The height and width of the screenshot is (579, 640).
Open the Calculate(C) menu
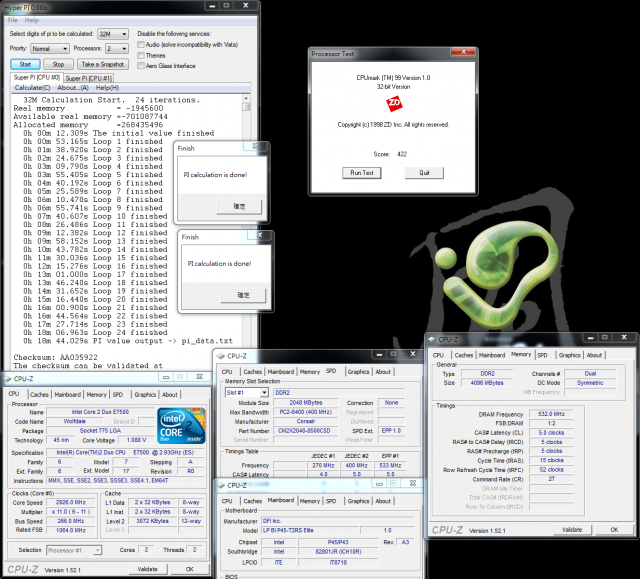(32, 88)
